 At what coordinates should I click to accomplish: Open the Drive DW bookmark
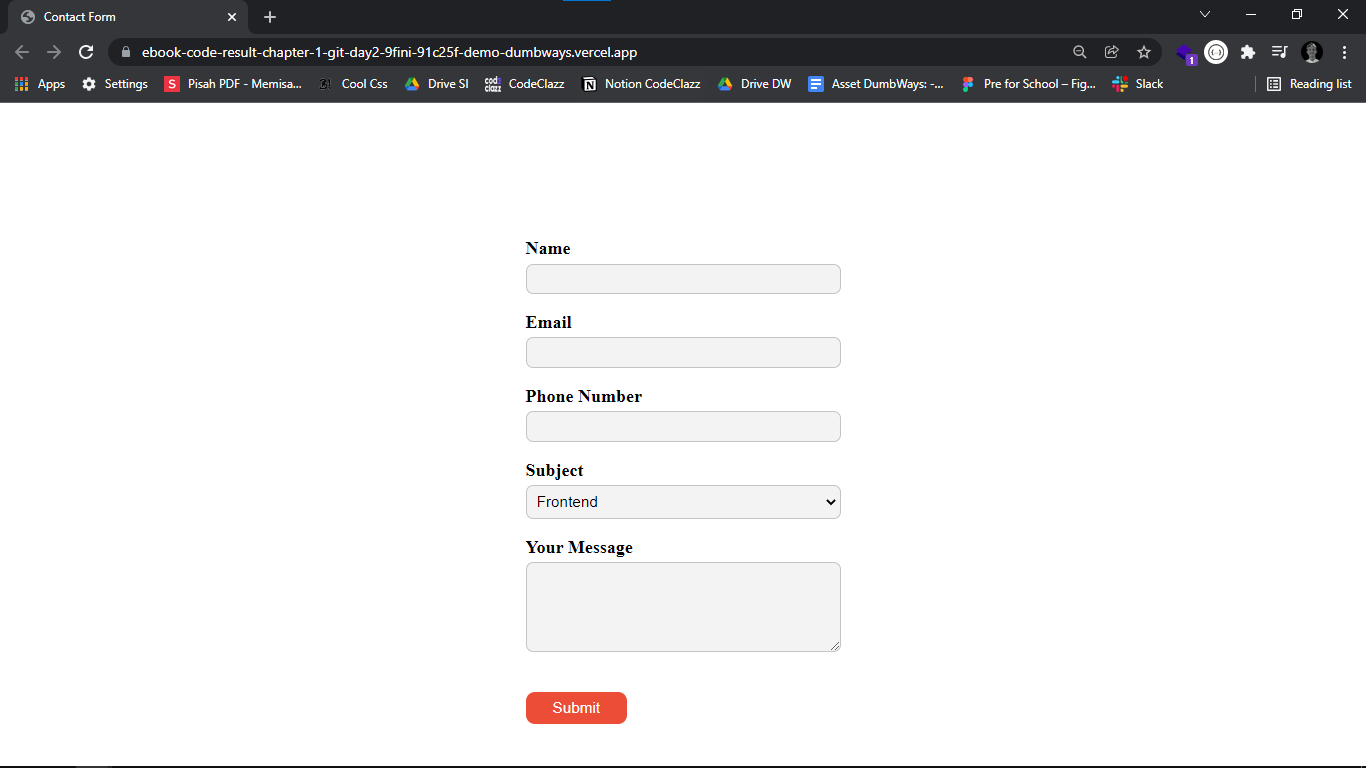[x=754, y=84]
